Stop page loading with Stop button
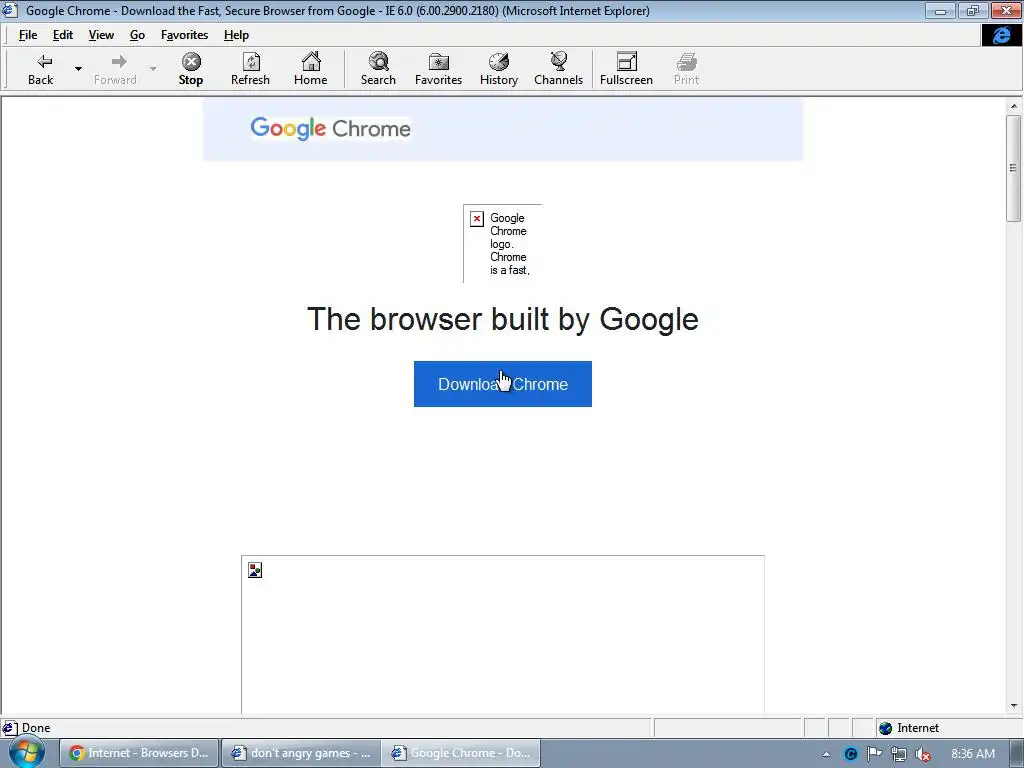Image resolution: width=1024 pixels, height=768 pixels. coord(191,69)
